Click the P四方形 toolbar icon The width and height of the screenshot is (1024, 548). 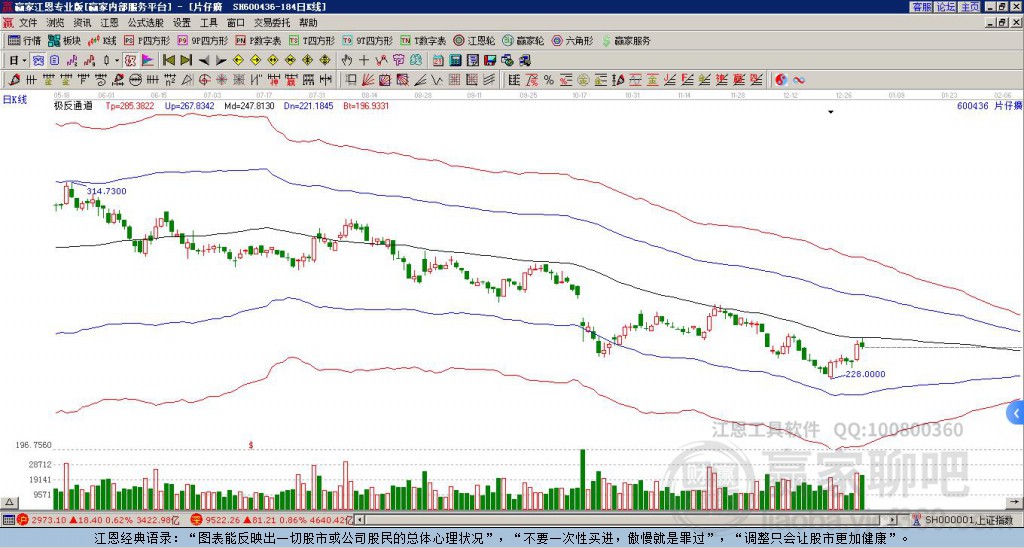tap(147, 40)
